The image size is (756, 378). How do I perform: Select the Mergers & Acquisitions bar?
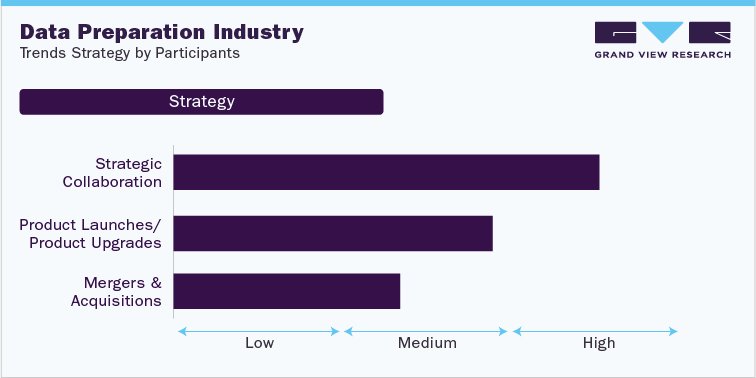coord(287,291)
